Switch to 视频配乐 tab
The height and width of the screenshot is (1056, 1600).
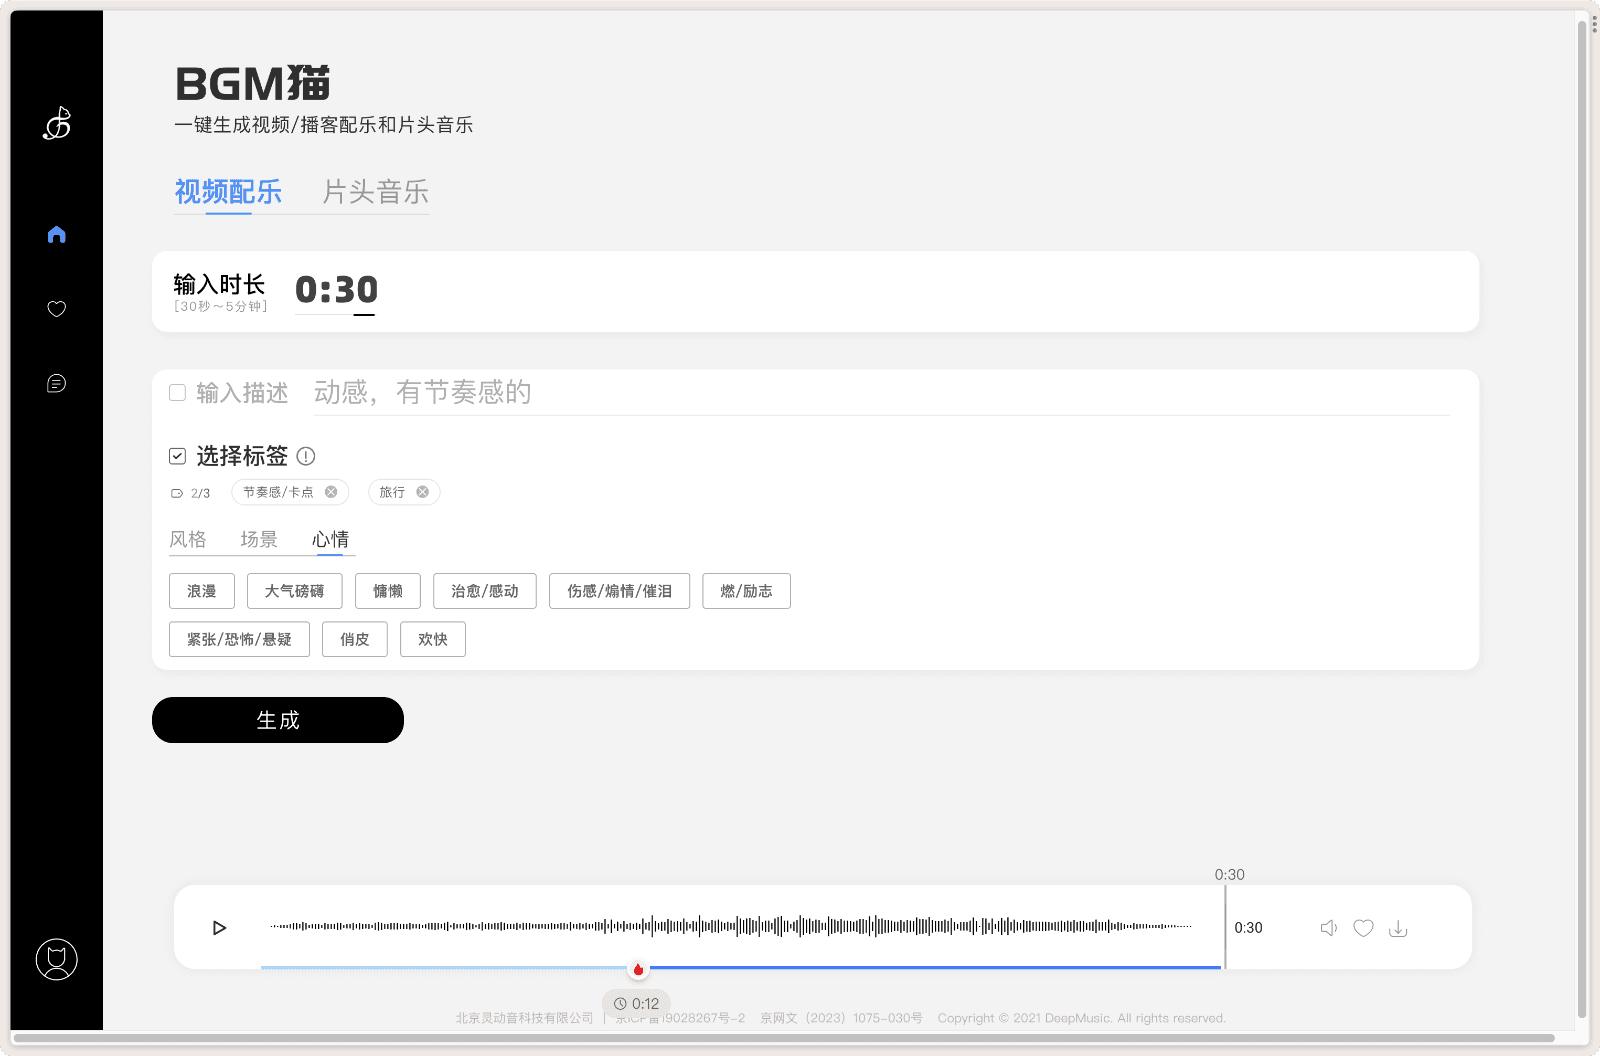(x=228, y=192)
